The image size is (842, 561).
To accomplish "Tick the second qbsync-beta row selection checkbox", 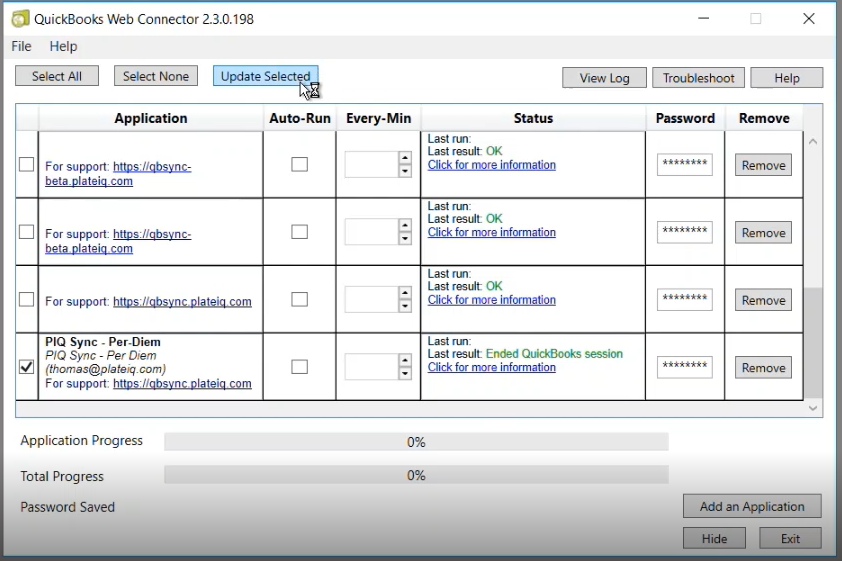I will click(x=26, y=231).
